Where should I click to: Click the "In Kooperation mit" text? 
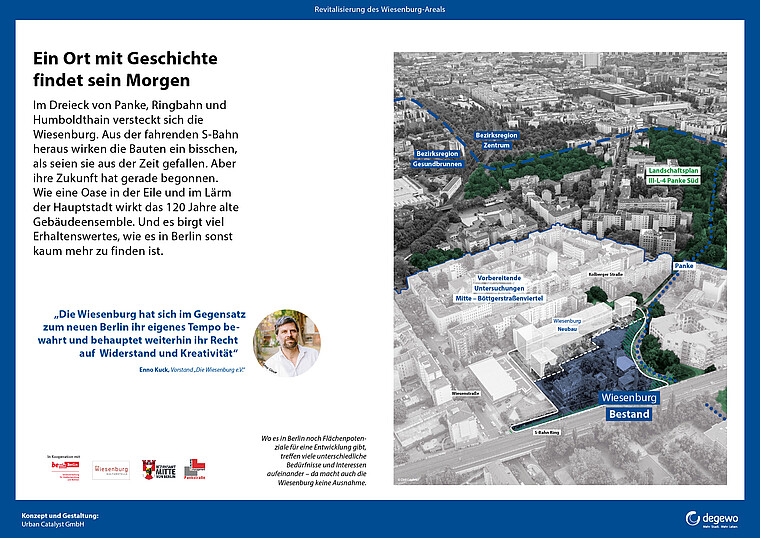63,457
